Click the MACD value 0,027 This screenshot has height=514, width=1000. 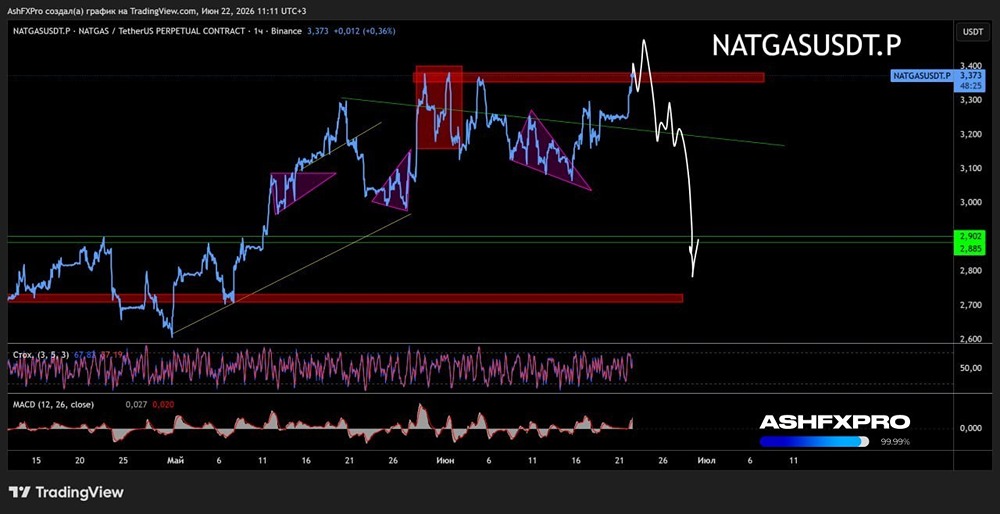click(135, 404)
